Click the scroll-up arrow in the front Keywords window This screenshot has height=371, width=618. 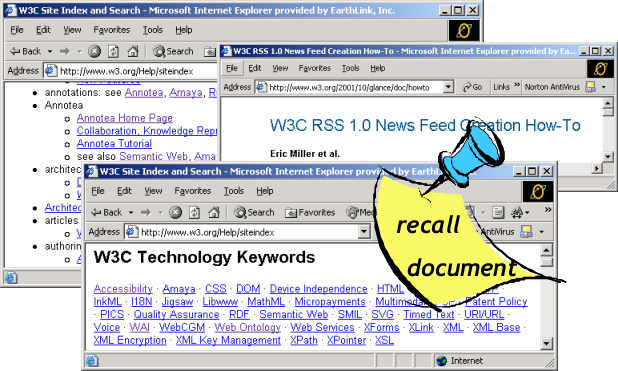pyautogui.click(x=546, y=250)
